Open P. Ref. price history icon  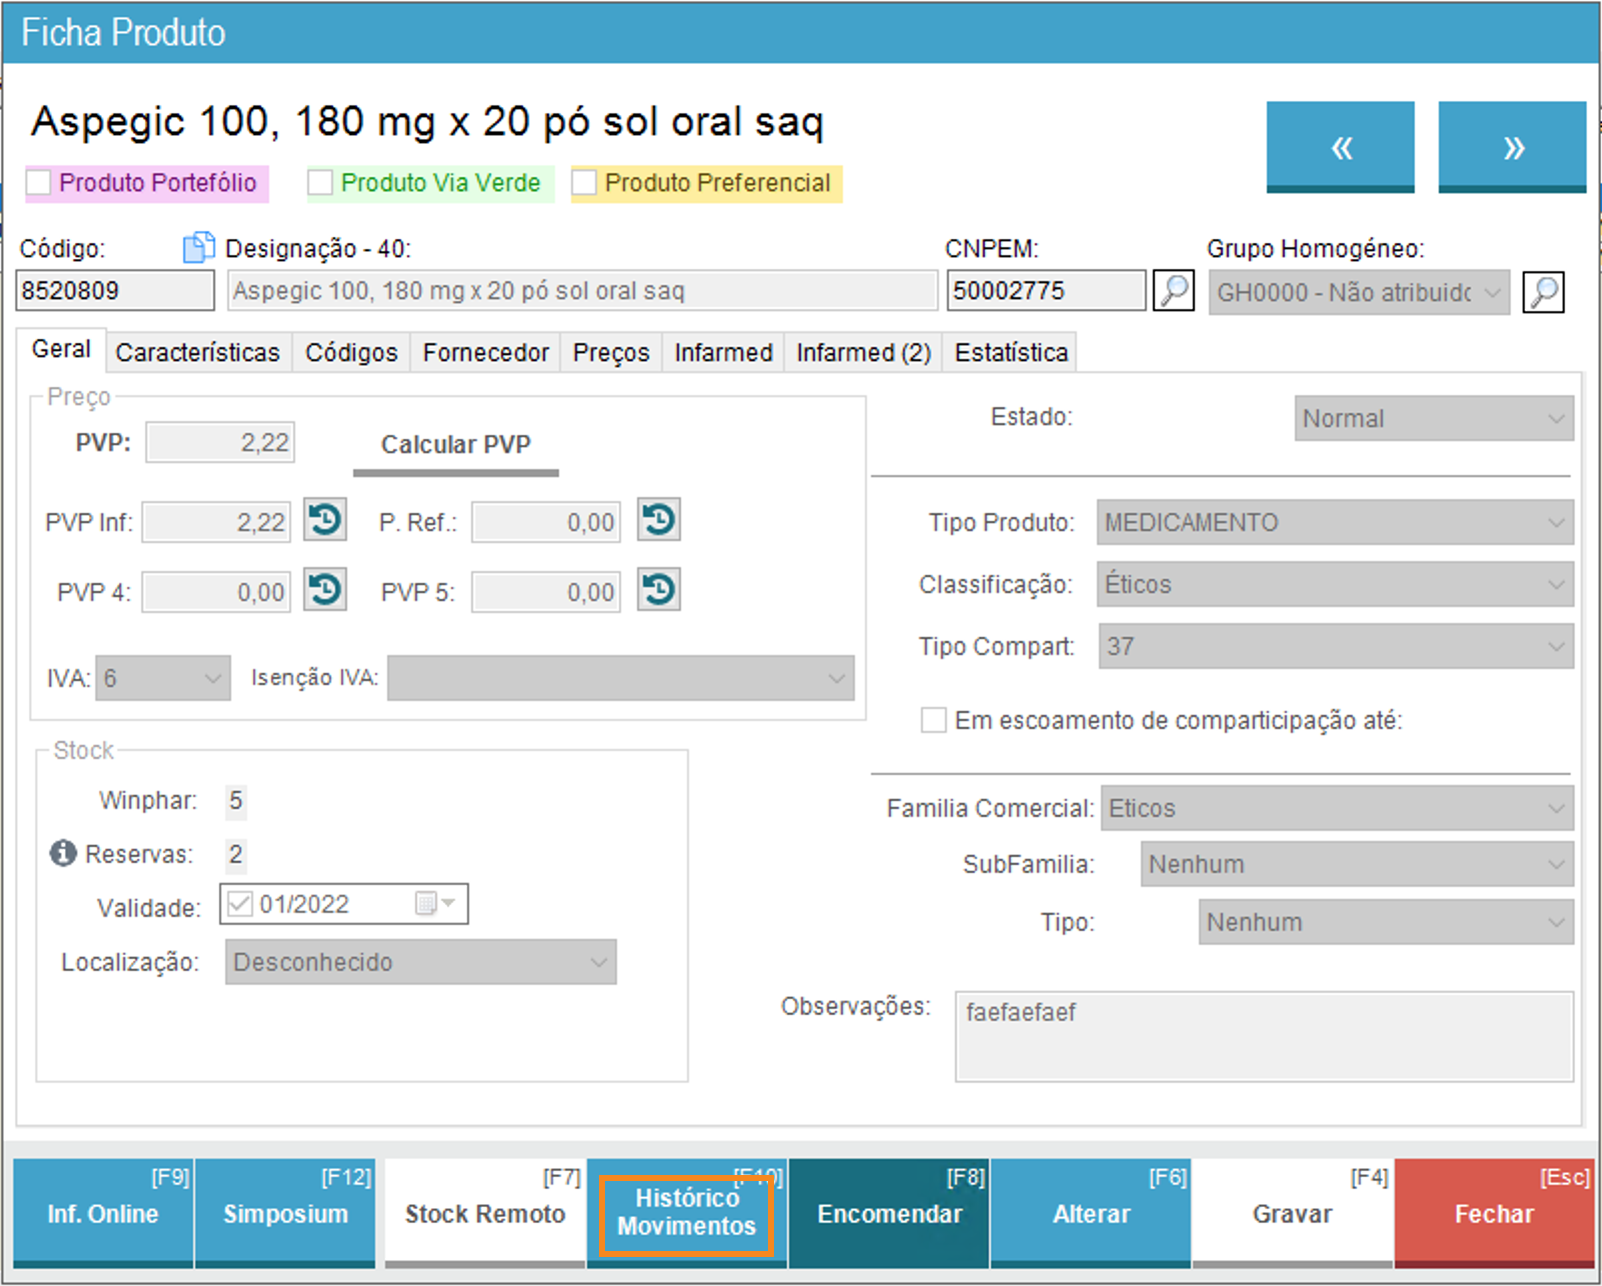tap(658, 520)
